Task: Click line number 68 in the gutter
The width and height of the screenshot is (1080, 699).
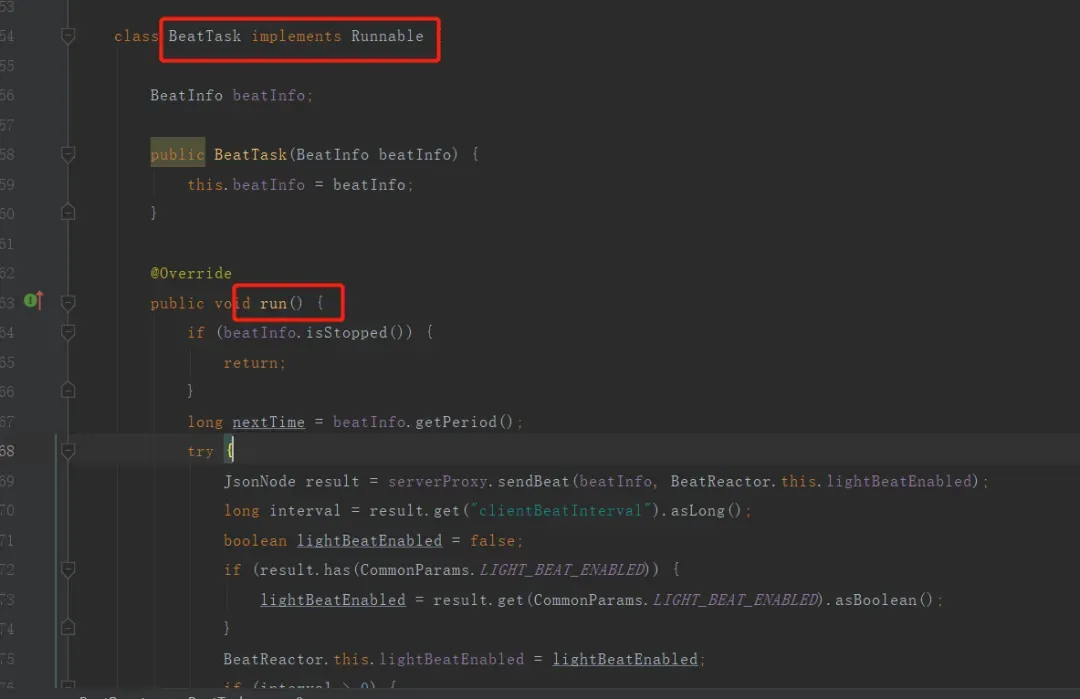Action: (x=8, y=451)
